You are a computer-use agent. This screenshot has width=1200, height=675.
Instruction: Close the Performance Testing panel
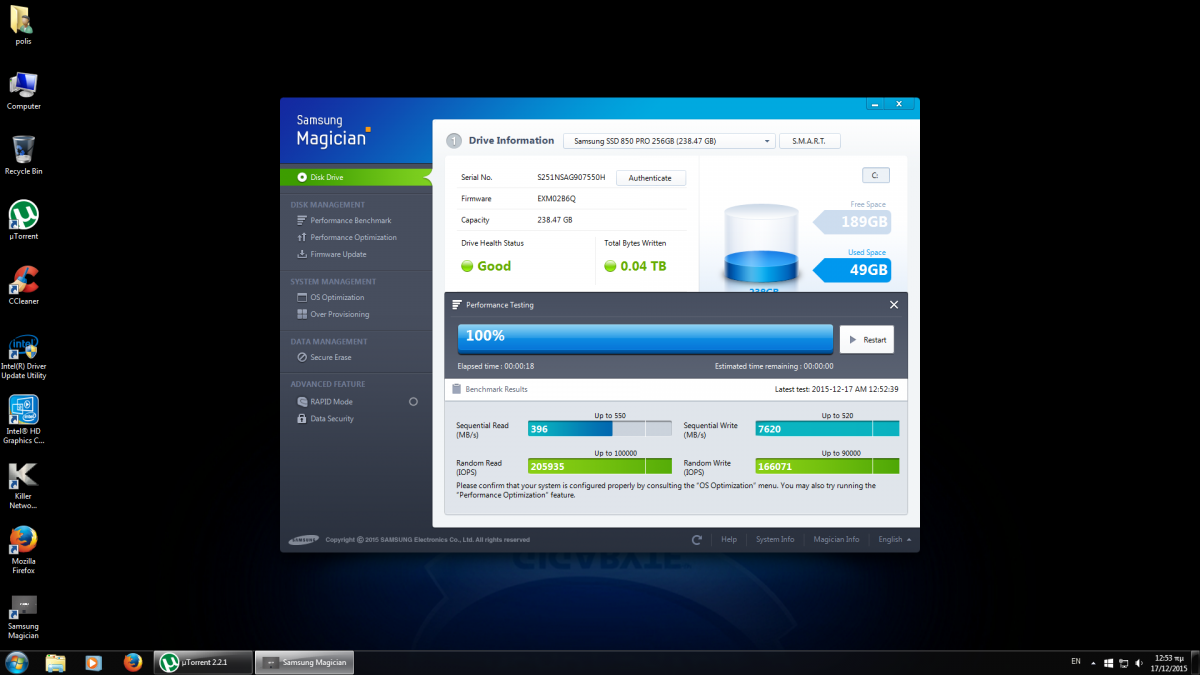pos(894,304)
